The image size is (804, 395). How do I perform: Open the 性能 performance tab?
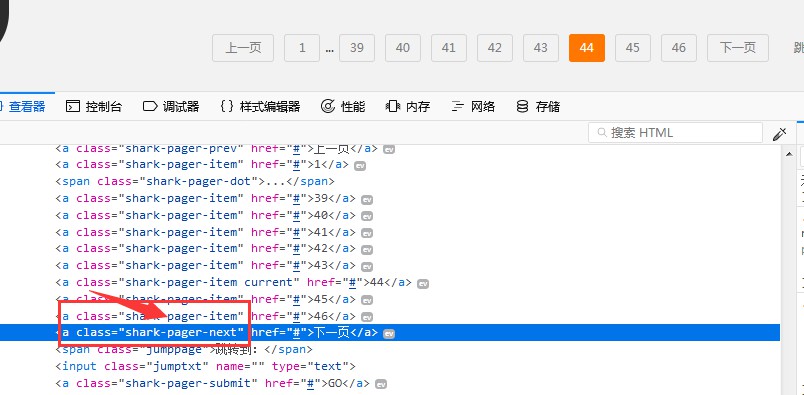point(343,107)
